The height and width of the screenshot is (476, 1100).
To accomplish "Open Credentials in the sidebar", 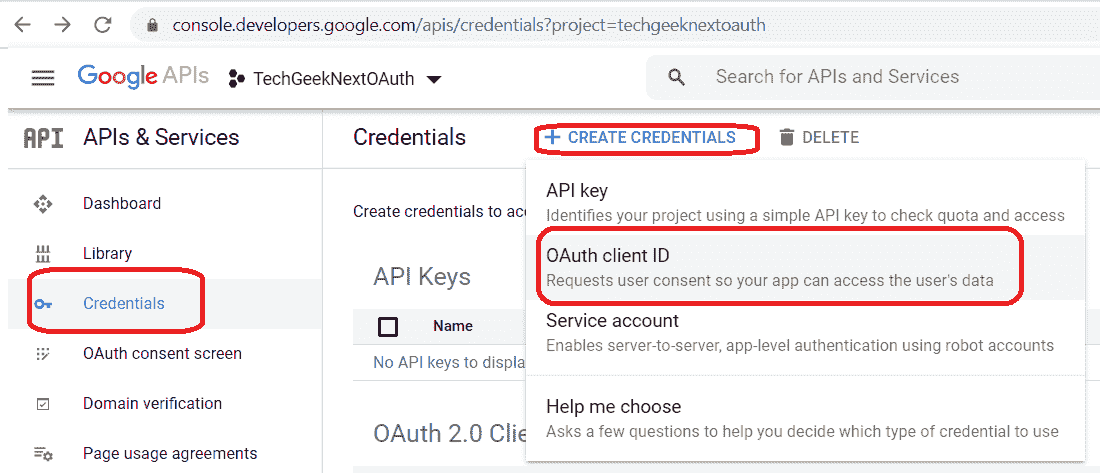I will [165, 304].
